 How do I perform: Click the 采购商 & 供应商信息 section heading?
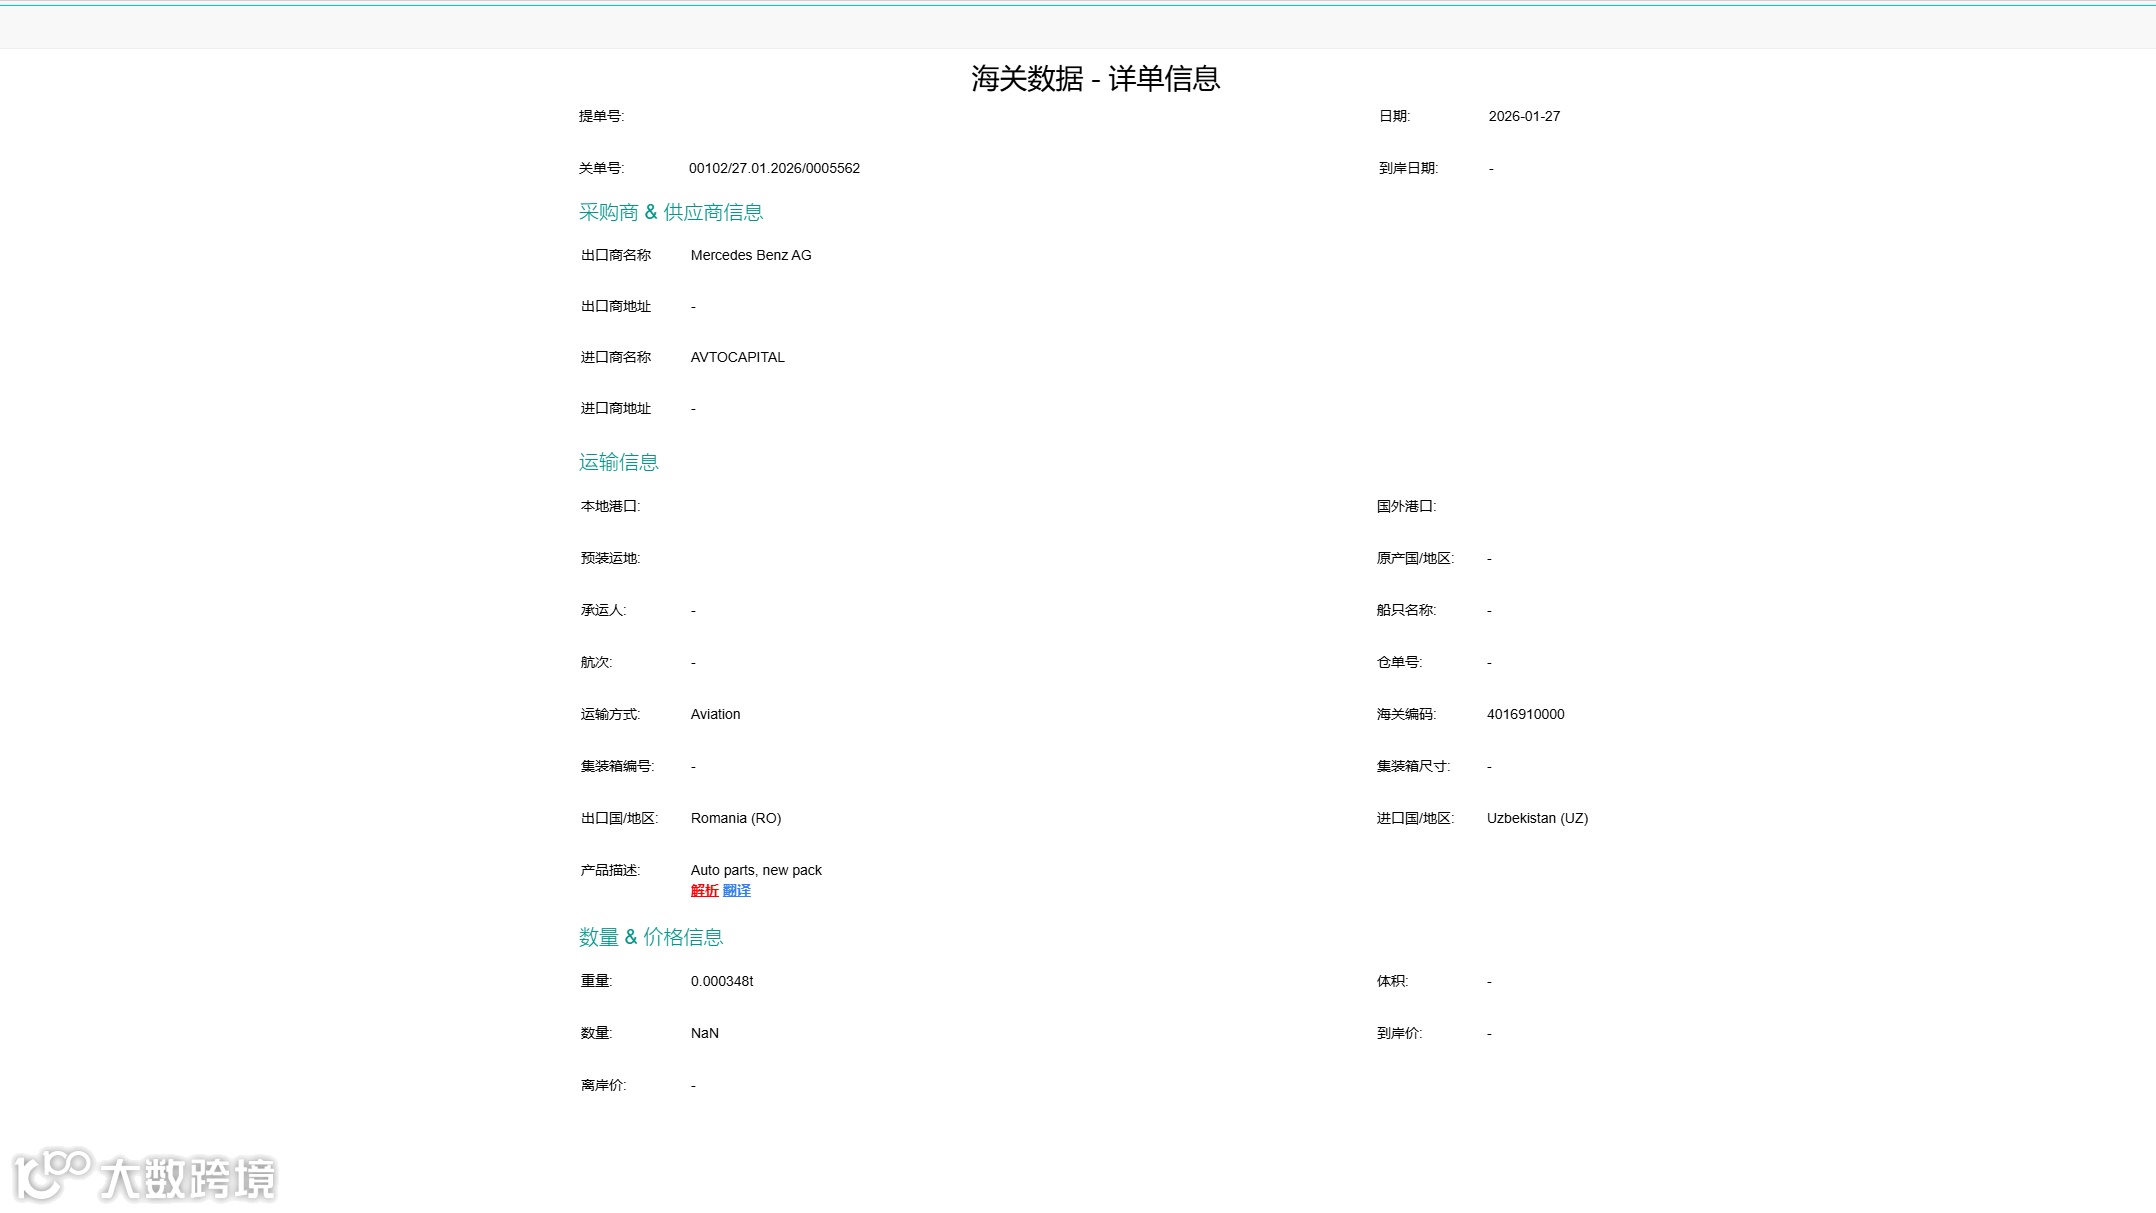[670, 212]
